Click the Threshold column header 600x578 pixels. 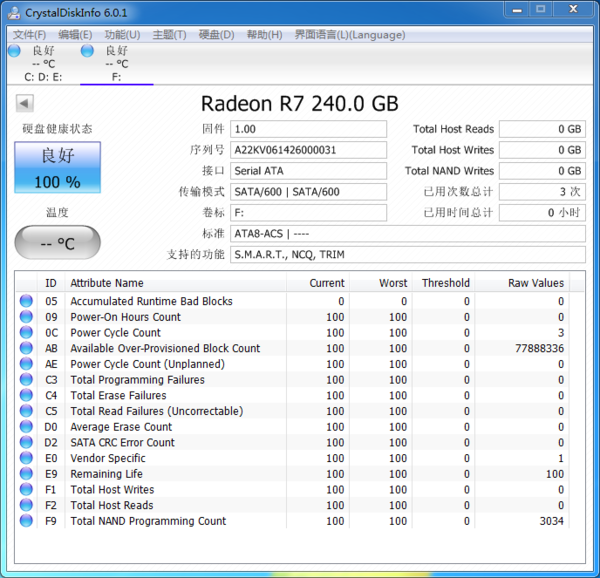click(x=443, y=283)
